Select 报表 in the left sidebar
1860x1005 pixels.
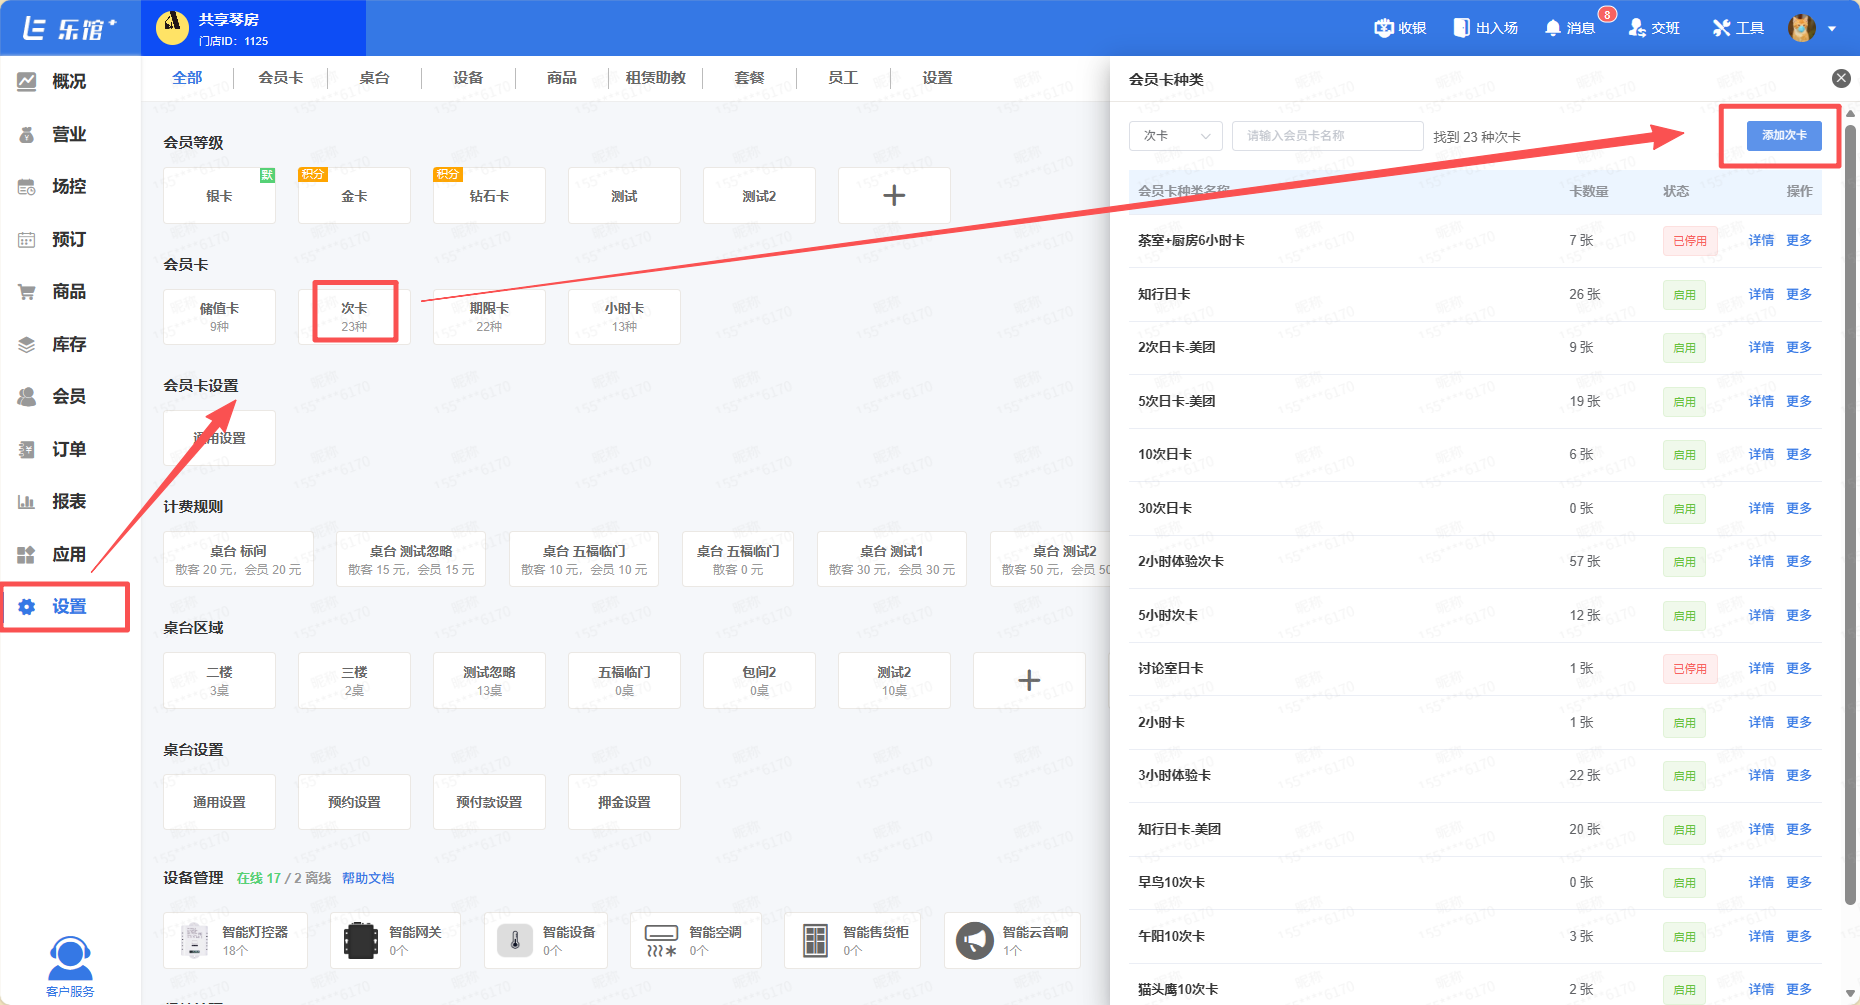click(x=68, y=501)
